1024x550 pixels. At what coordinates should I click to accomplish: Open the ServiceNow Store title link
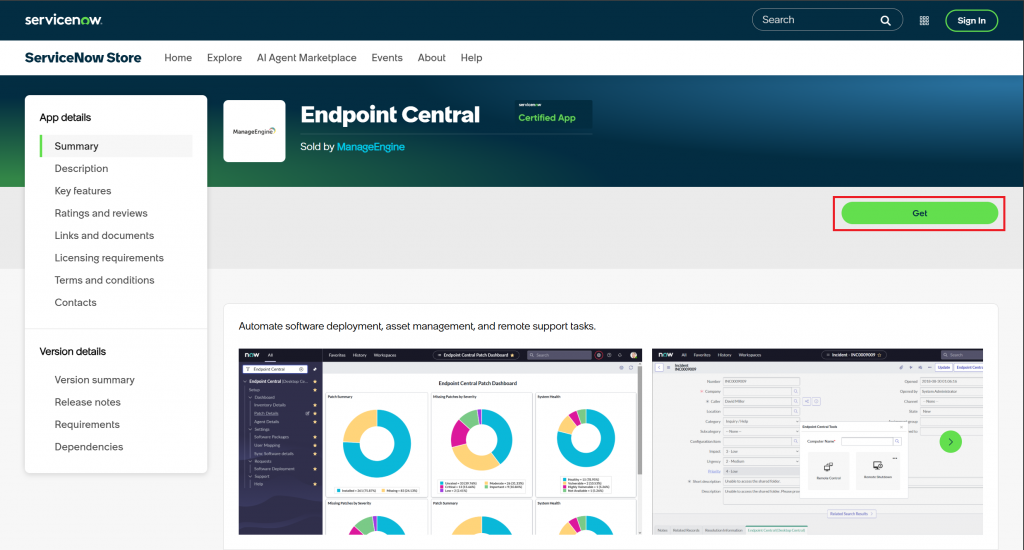coord(83,57)
